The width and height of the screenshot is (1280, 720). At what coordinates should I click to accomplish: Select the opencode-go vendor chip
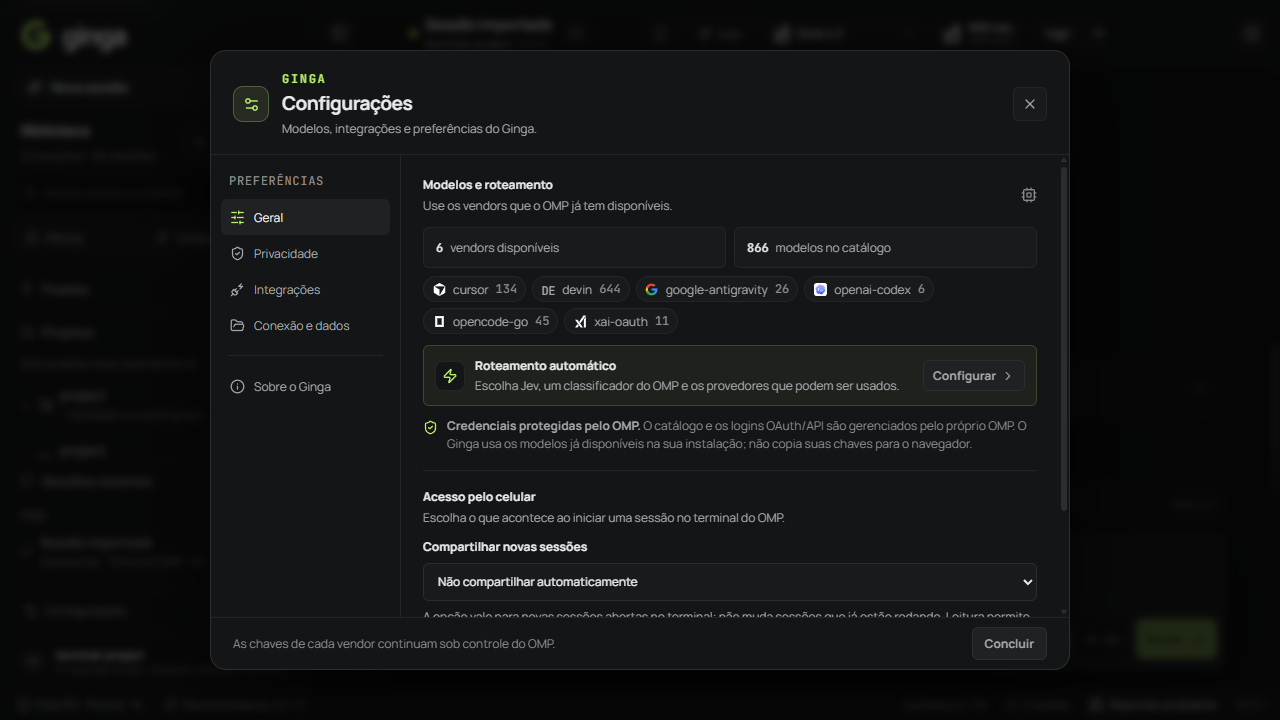[x=490, y=321]
